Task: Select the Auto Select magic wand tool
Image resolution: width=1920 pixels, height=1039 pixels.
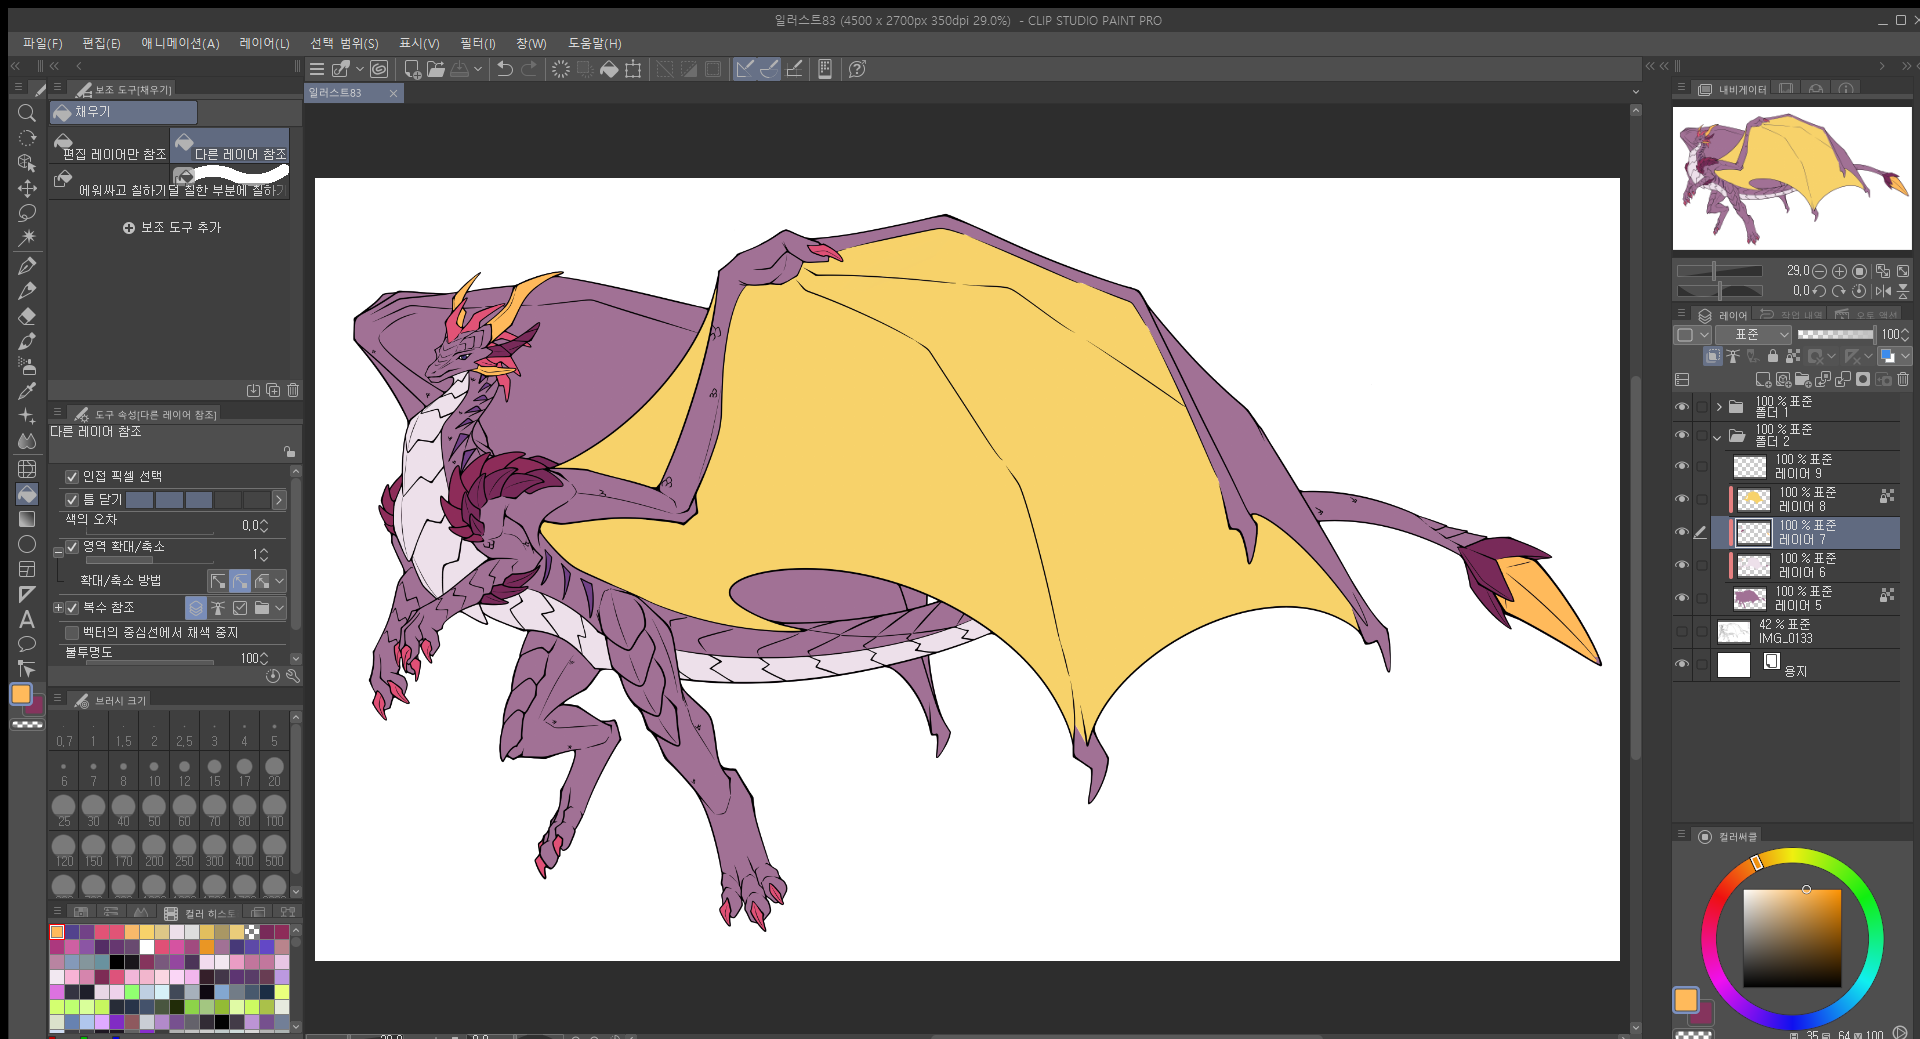Action: point(27,238)
